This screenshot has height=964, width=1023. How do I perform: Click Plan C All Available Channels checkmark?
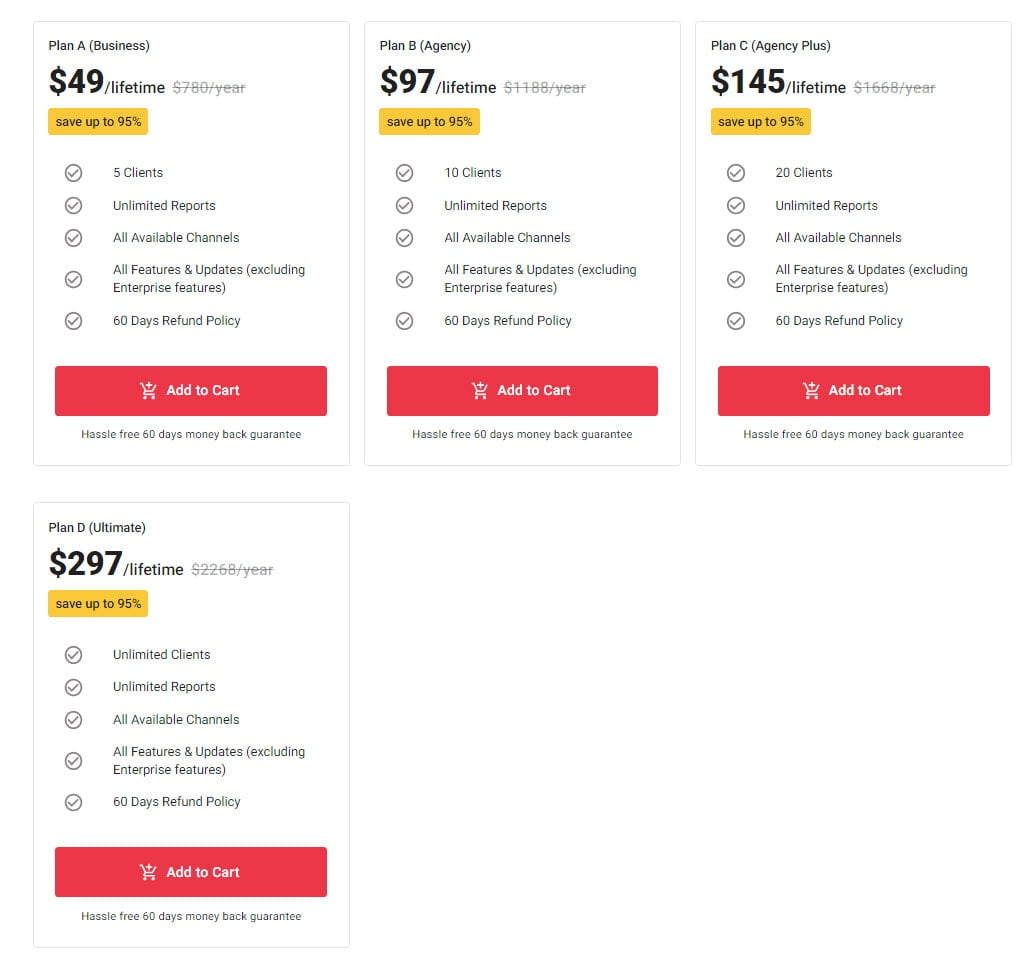coord(736,238)
